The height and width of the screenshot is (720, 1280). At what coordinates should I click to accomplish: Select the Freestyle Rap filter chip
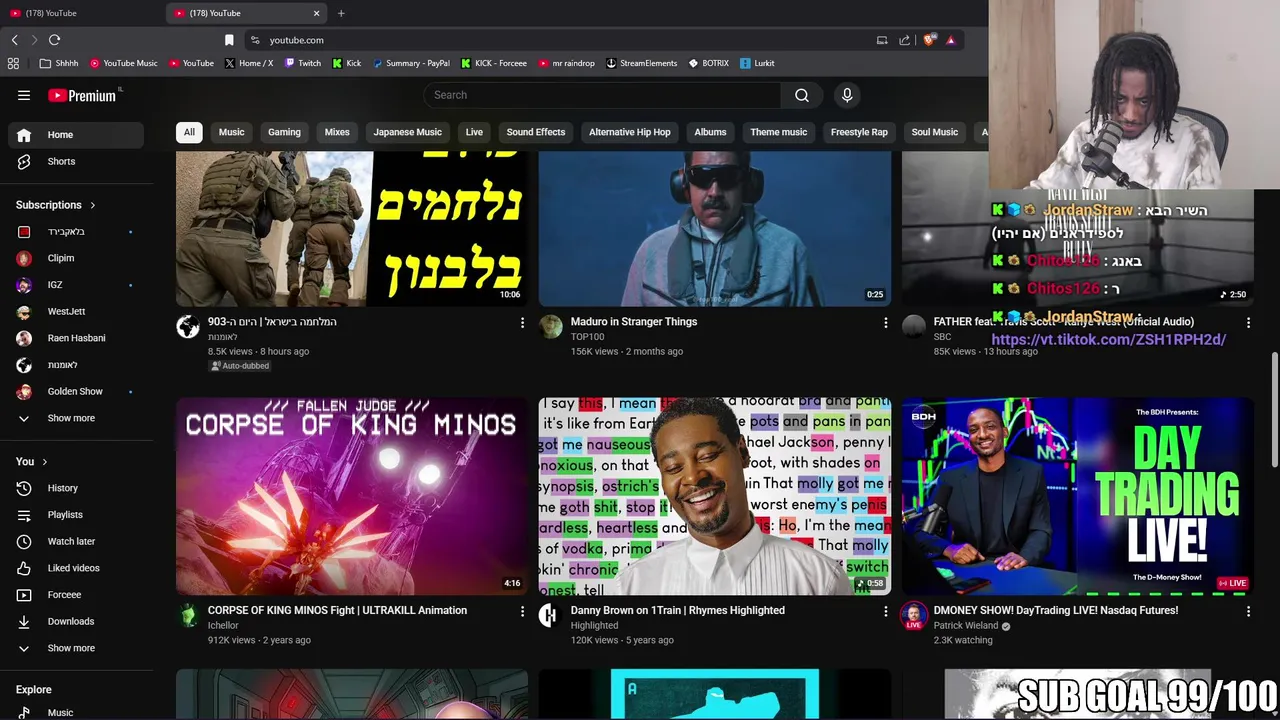point(859,132)
